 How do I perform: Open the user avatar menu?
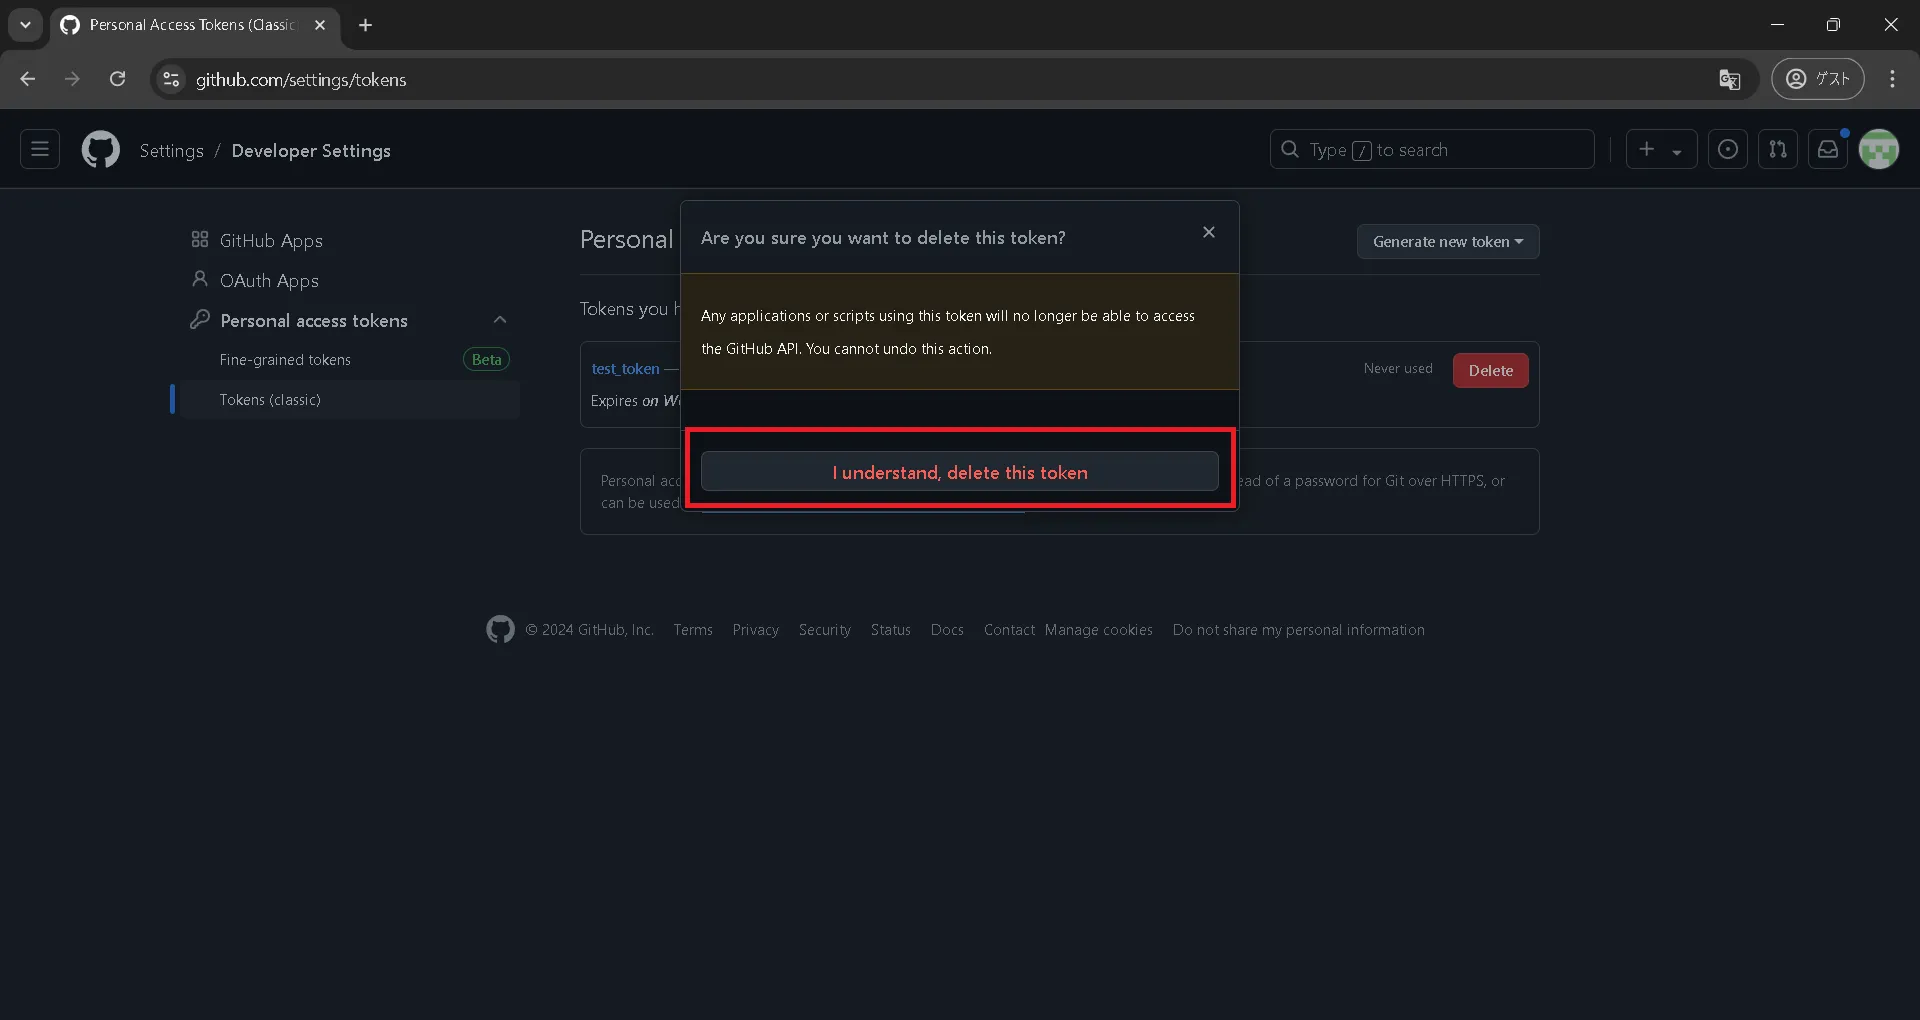(x=1878, y=149)
